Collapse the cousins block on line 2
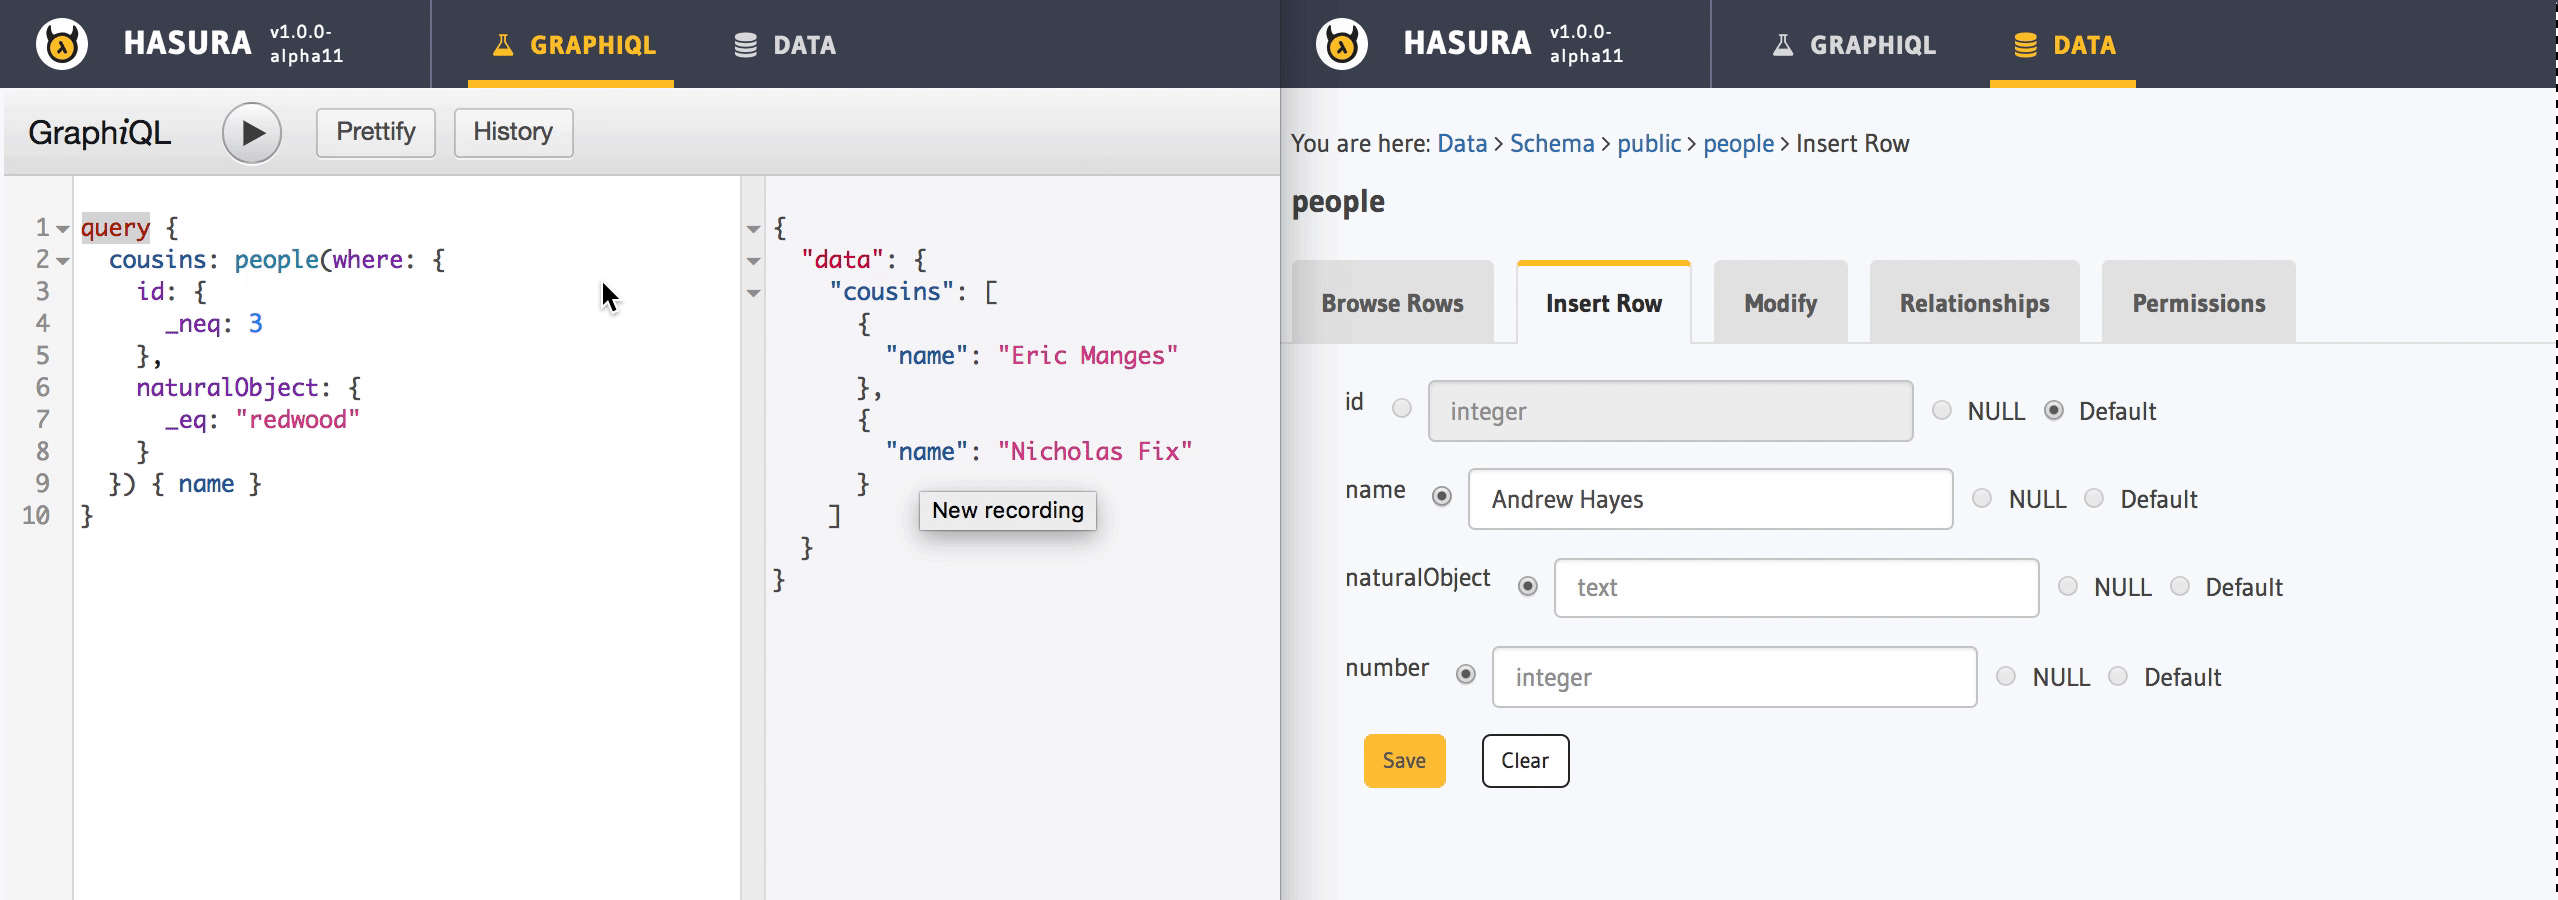2558x900 pixels. tap(63, 261)
